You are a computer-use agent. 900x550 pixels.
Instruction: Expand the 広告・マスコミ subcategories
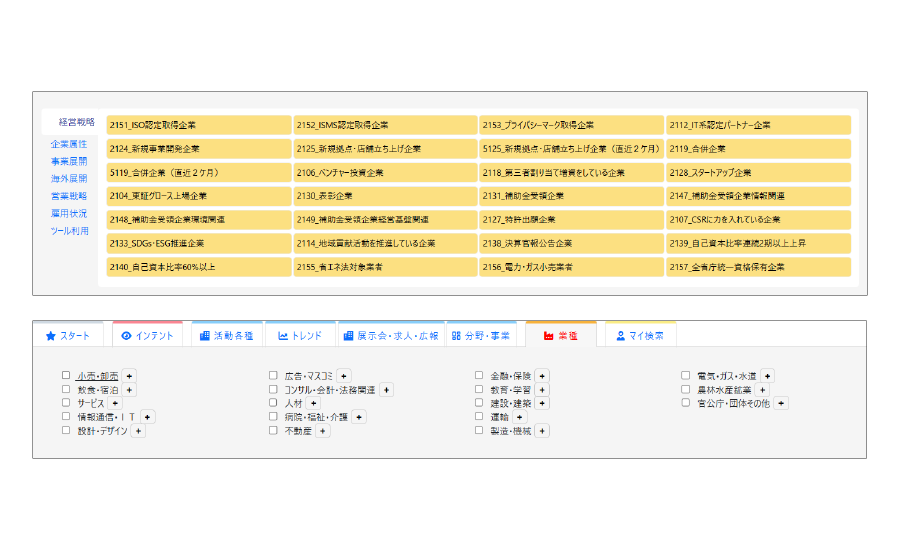pyautogui.click(x=344, y=376)
